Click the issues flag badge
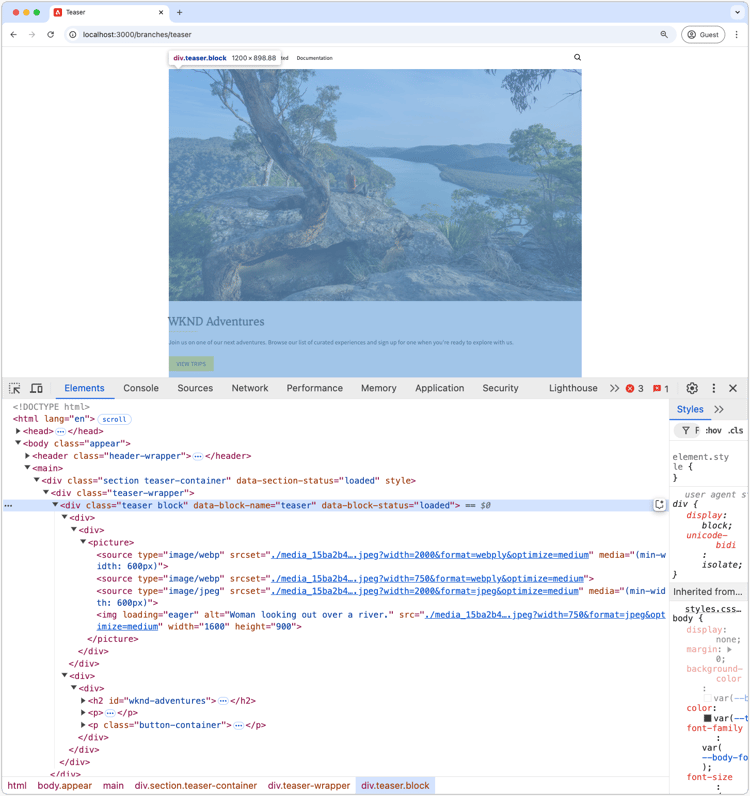750x796 pixels. (x=661, y=388)
